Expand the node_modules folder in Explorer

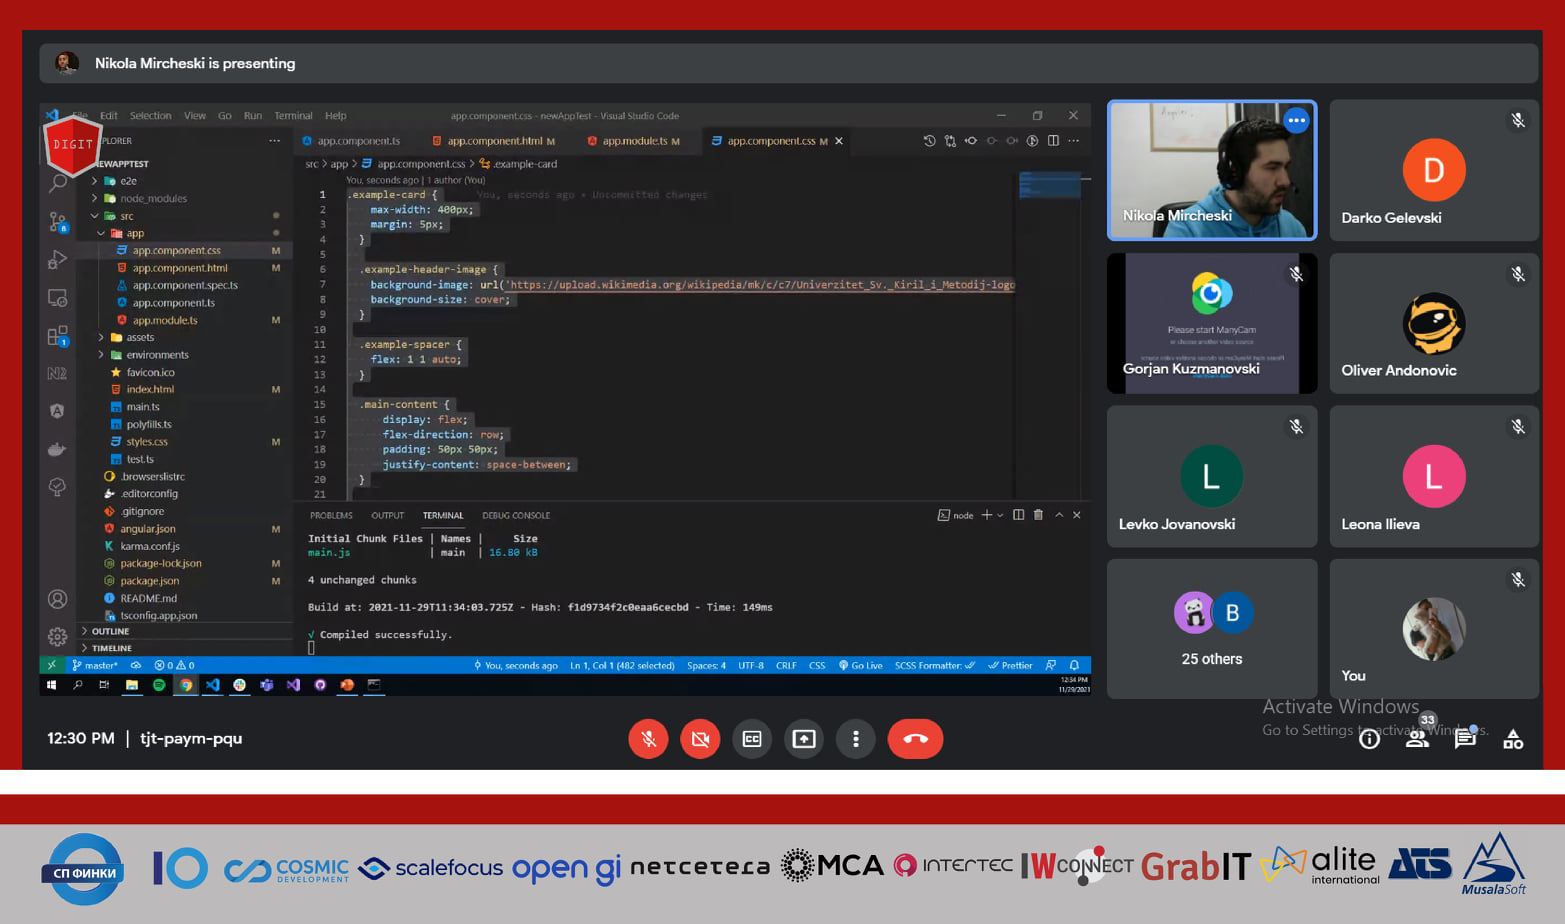[x=95, y=198]
